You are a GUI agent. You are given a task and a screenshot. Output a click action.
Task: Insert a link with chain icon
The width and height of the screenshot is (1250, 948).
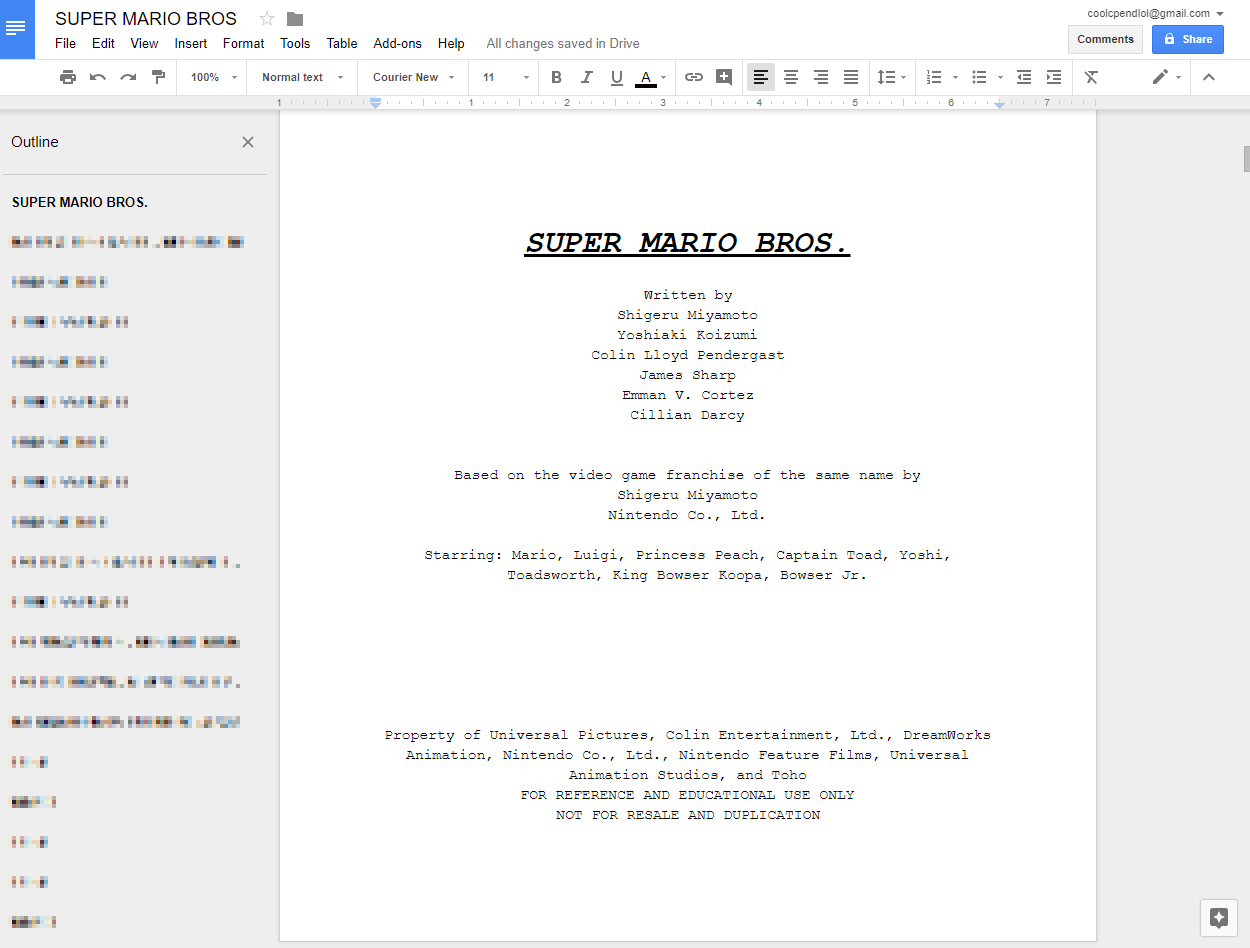click(694, 77)
